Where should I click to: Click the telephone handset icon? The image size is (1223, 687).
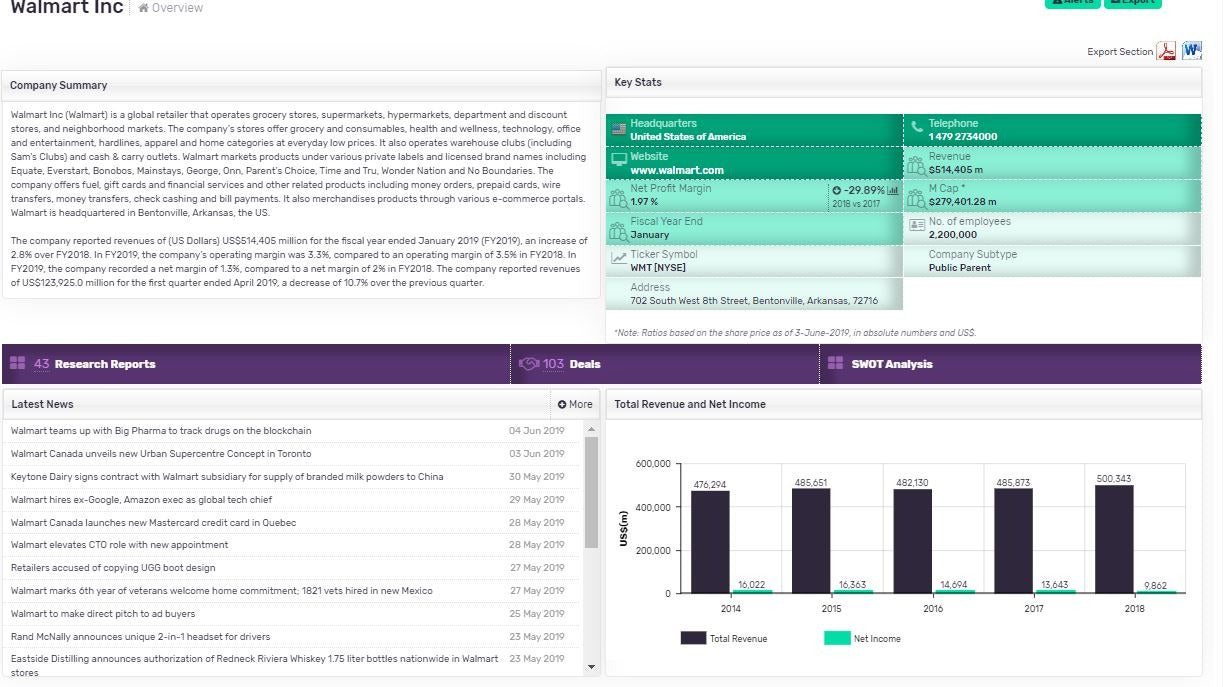point(917,129)
